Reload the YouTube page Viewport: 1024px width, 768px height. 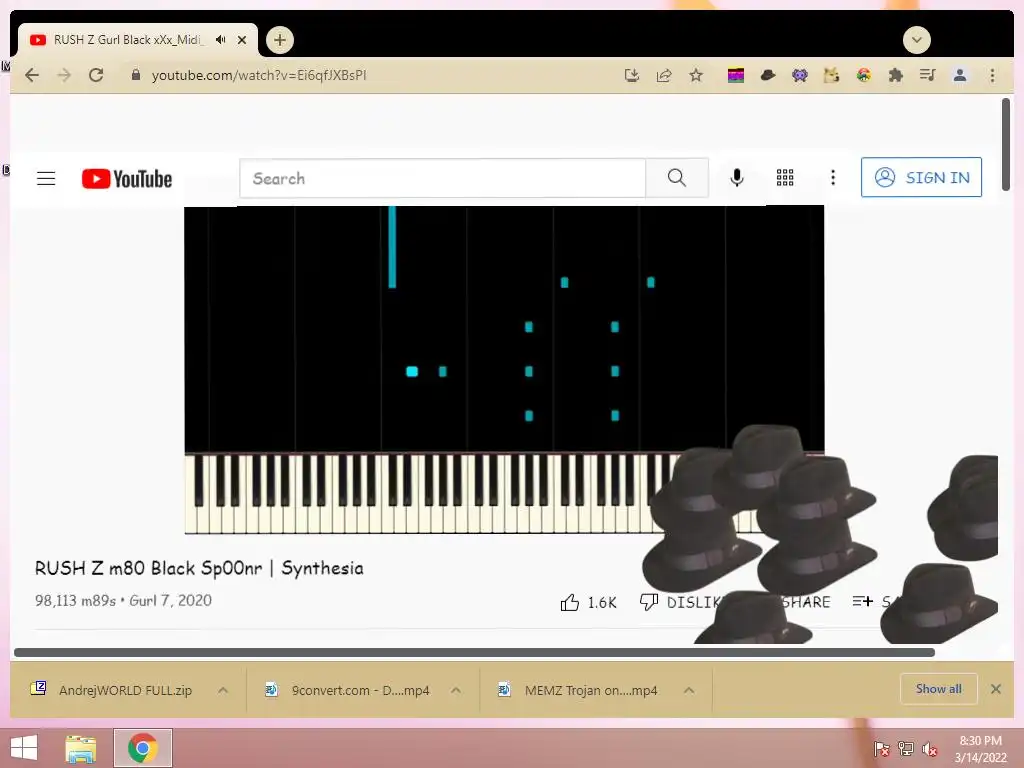click(96, 75)
